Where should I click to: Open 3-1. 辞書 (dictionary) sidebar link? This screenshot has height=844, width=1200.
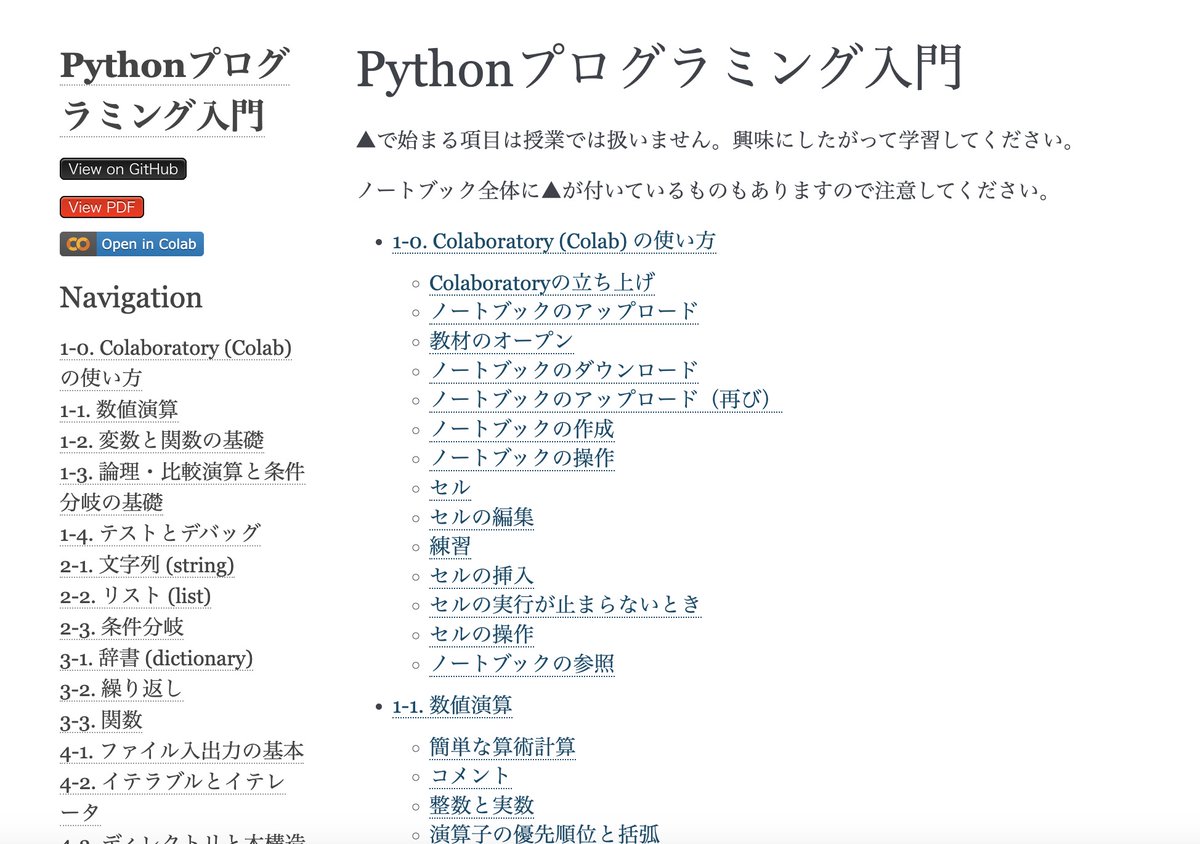[156, 658]
